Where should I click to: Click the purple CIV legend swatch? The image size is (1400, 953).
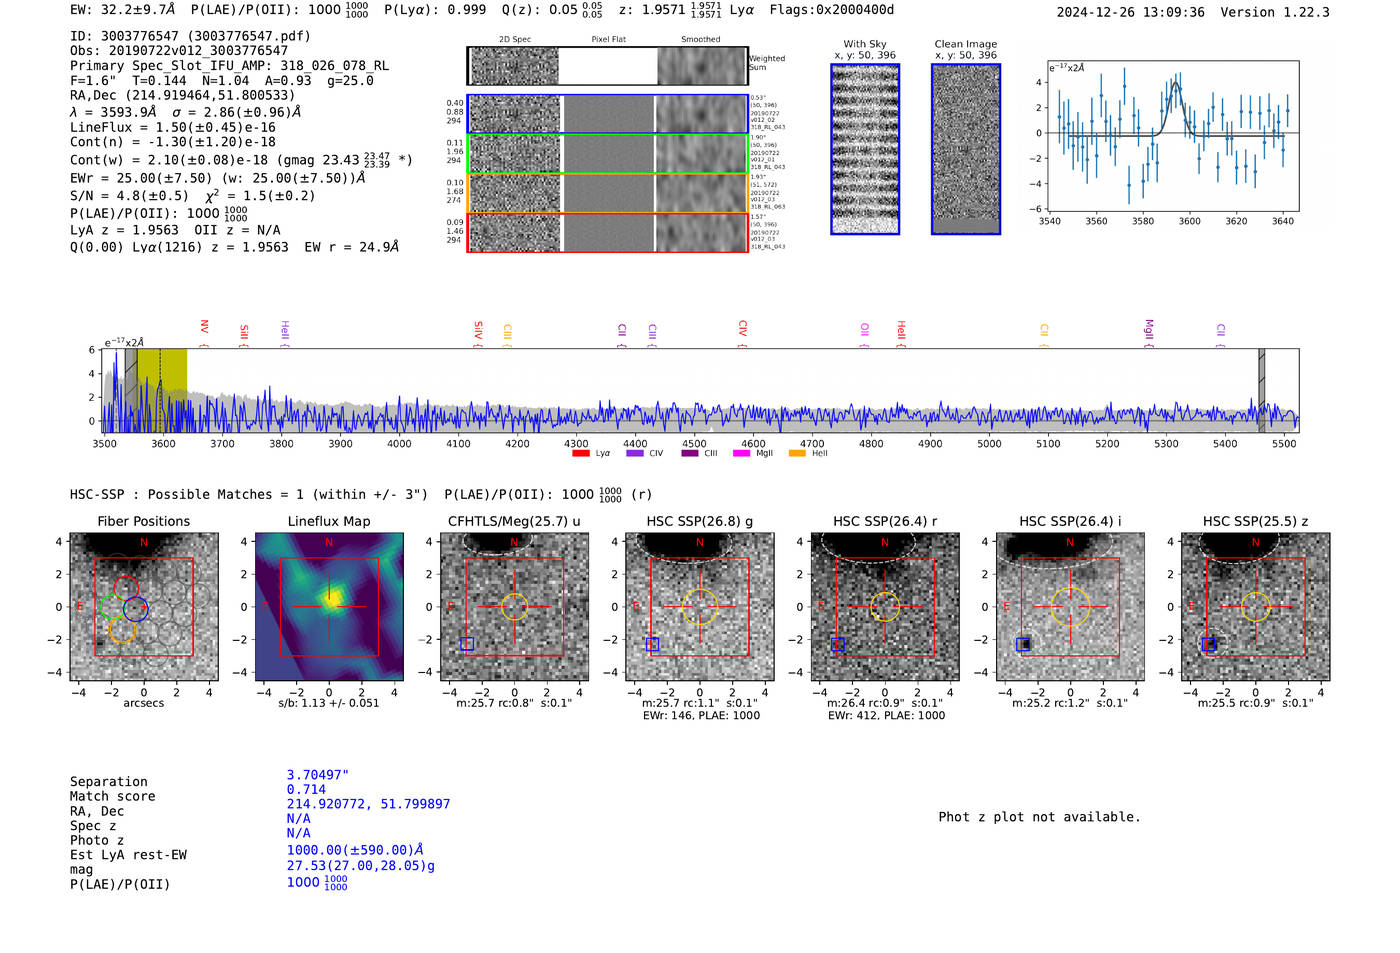pyautogui.click(x=635, y=453)
